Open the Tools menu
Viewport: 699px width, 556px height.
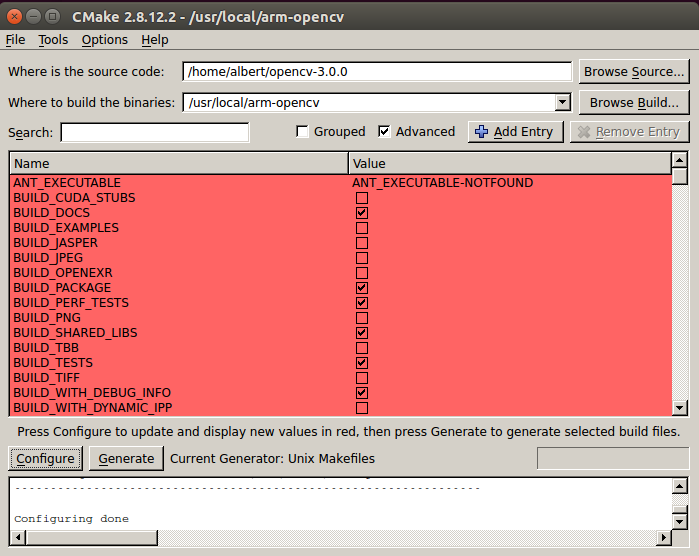[53, 40]
